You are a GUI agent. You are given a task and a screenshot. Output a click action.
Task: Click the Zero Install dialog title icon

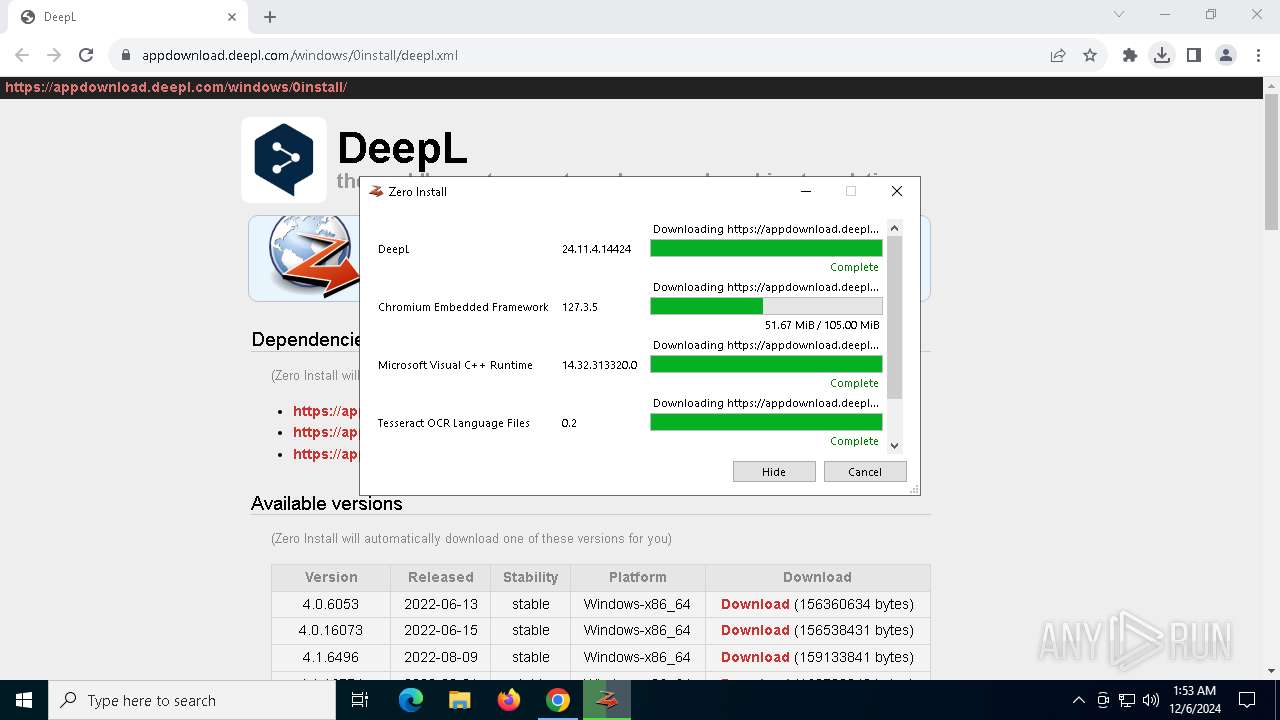coord(376,191)
